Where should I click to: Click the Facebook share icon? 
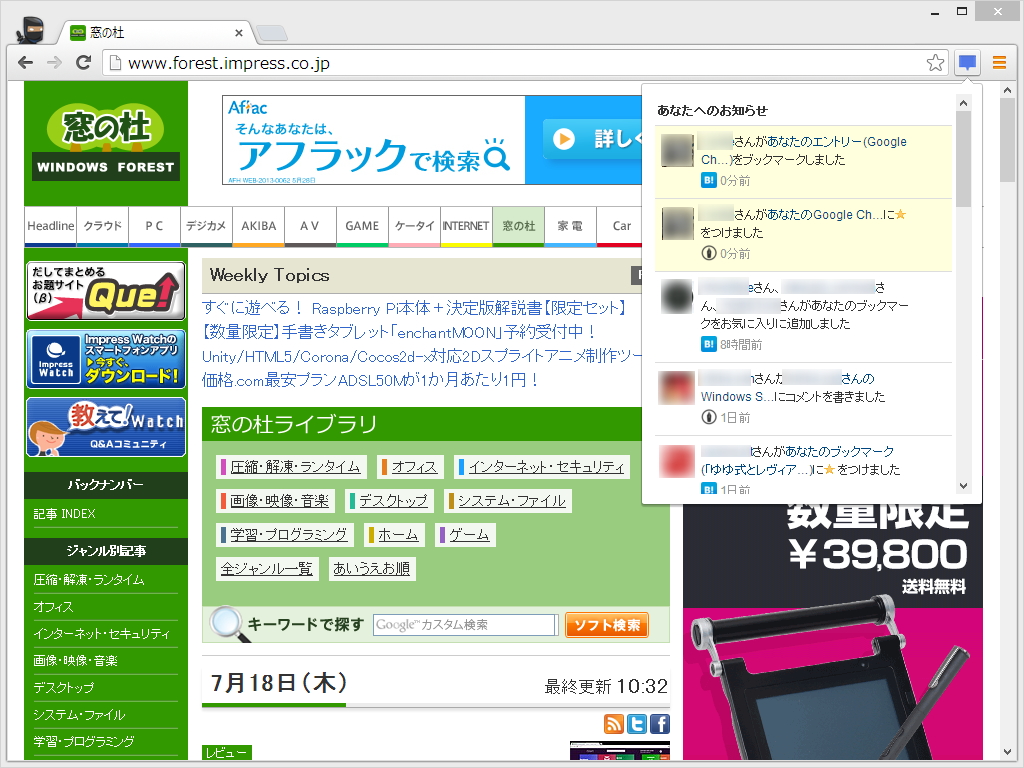[x=659, y=723]
